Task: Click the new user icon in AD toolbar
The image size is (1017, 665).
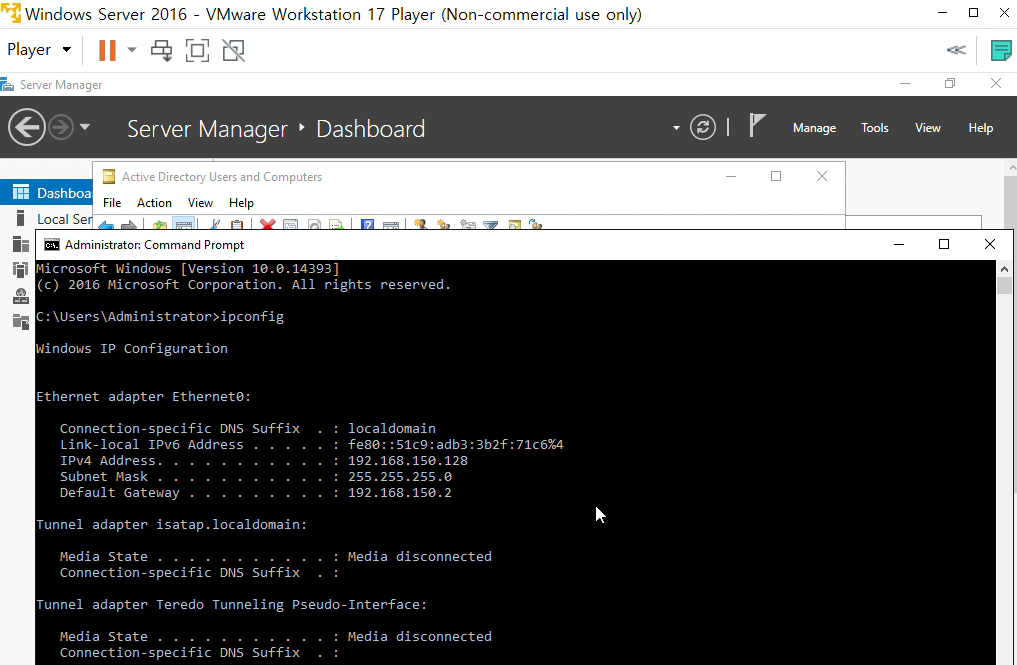Action: (420, 224)
